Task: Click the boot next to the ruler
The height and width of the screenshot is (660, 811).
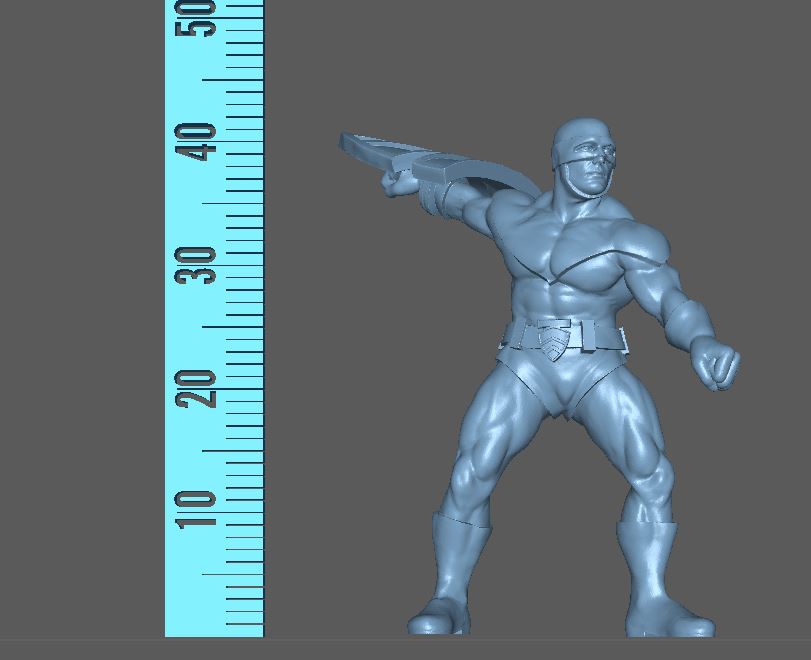Action: coord(450,580)
